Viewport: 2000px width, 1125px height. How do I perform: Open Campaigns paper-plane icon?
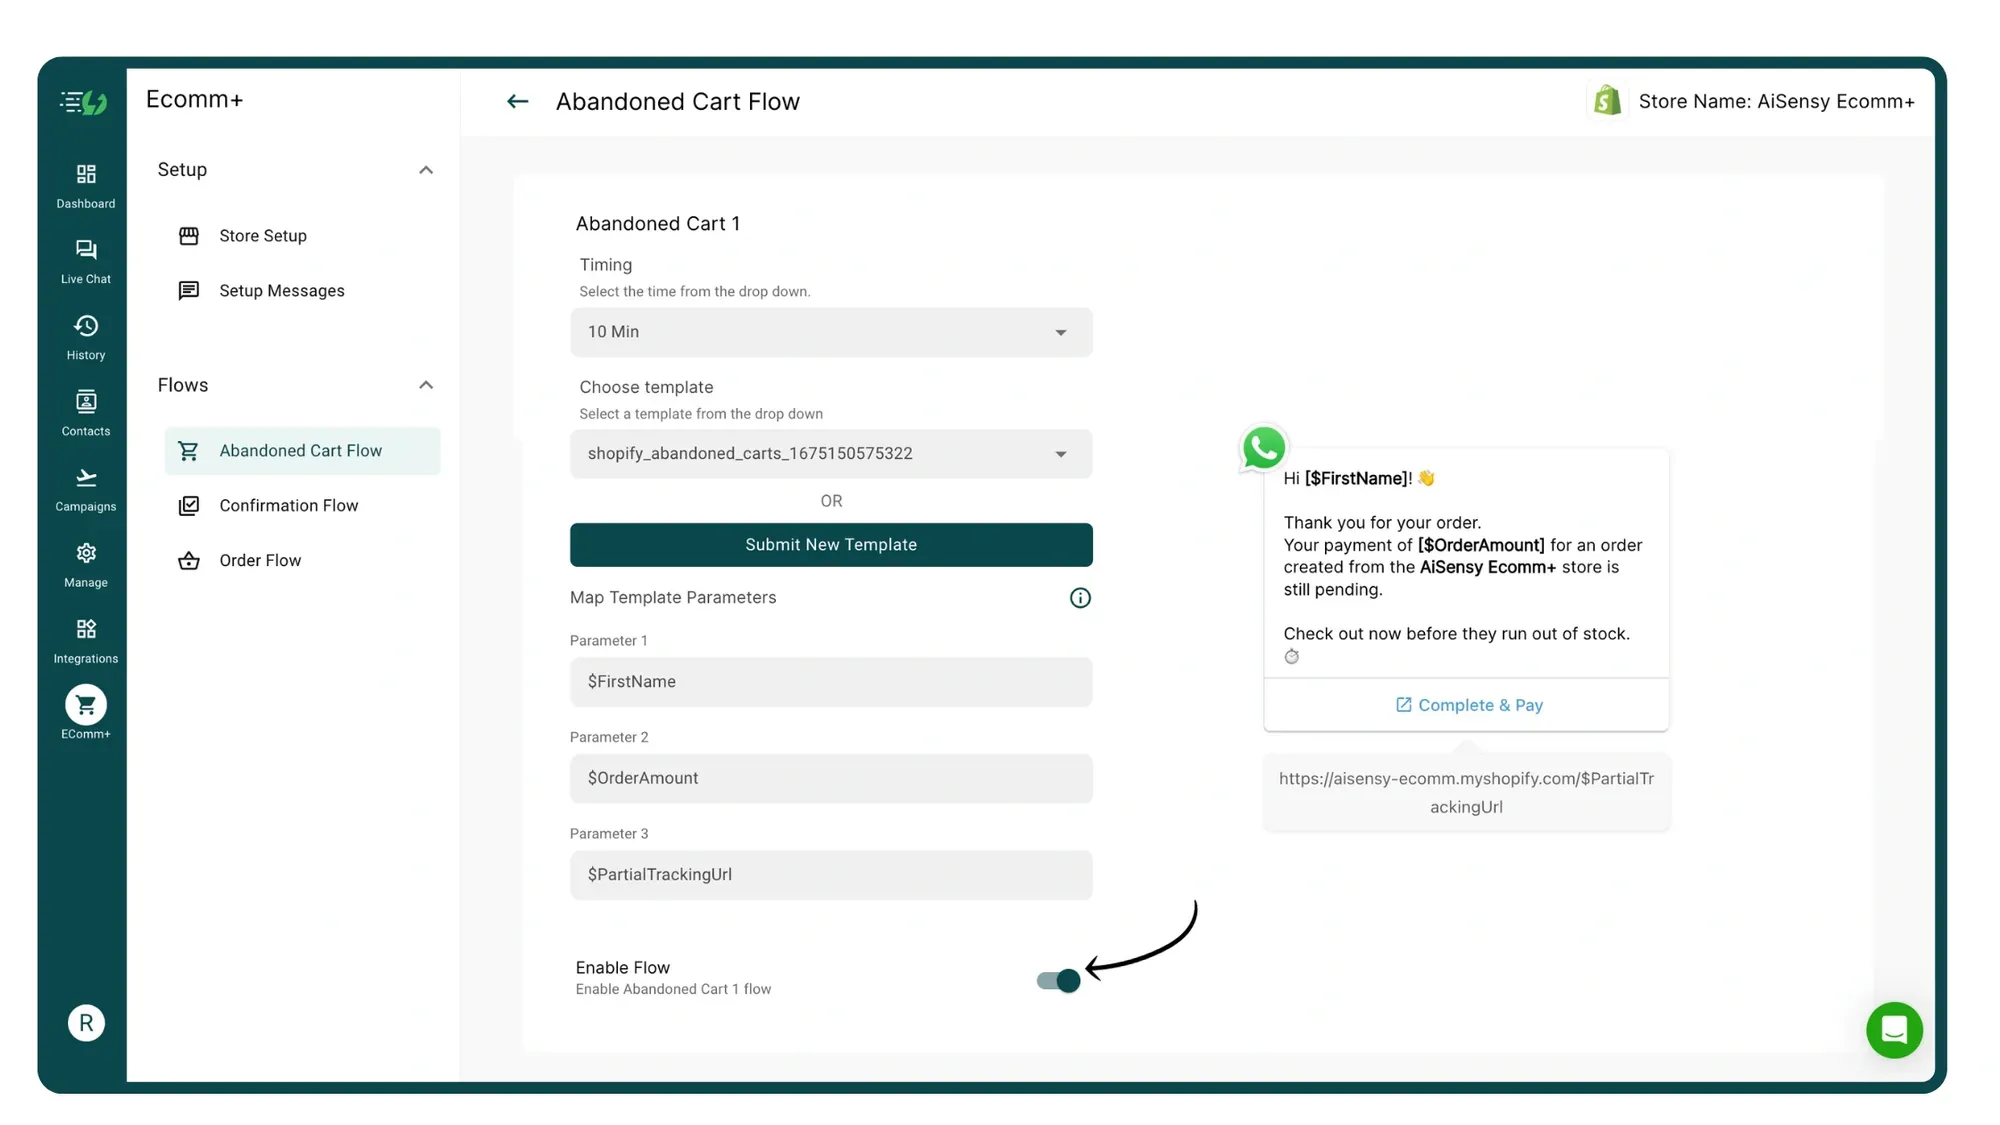[86, 488]
